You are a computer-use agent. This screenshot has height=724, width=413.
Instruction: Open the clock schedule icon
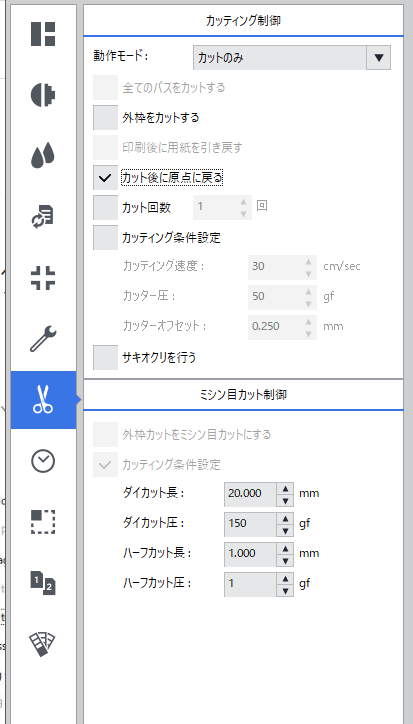(x=43, y=461)
